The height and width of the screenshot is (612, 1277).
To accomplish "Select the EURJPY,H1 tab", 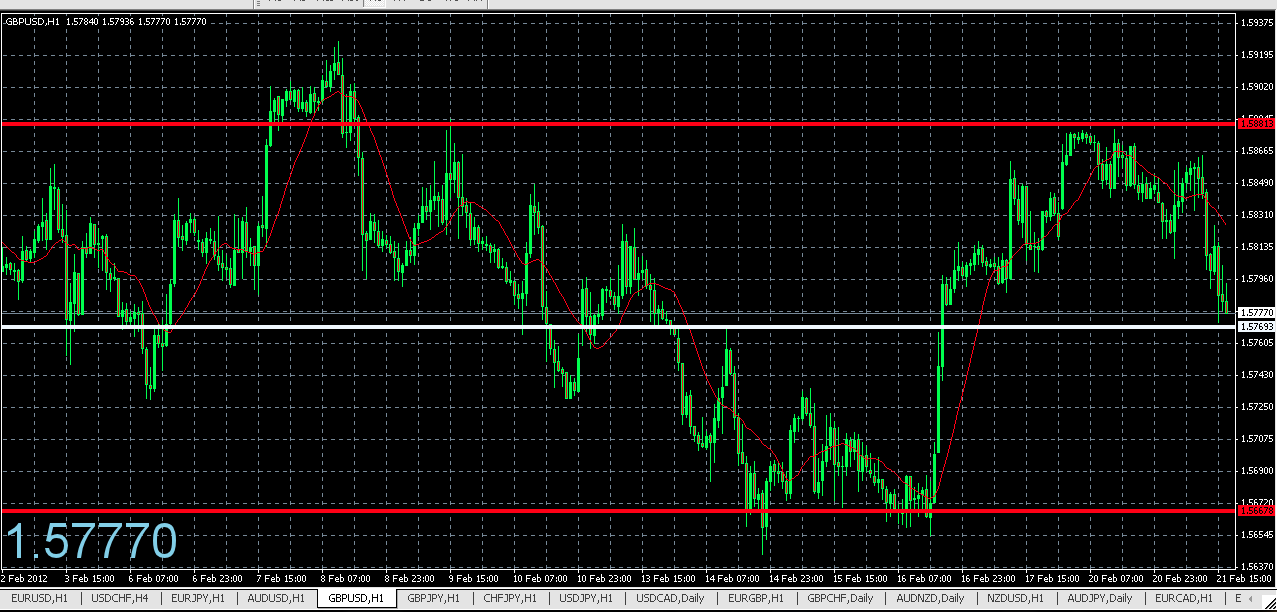I will point(198,598).
